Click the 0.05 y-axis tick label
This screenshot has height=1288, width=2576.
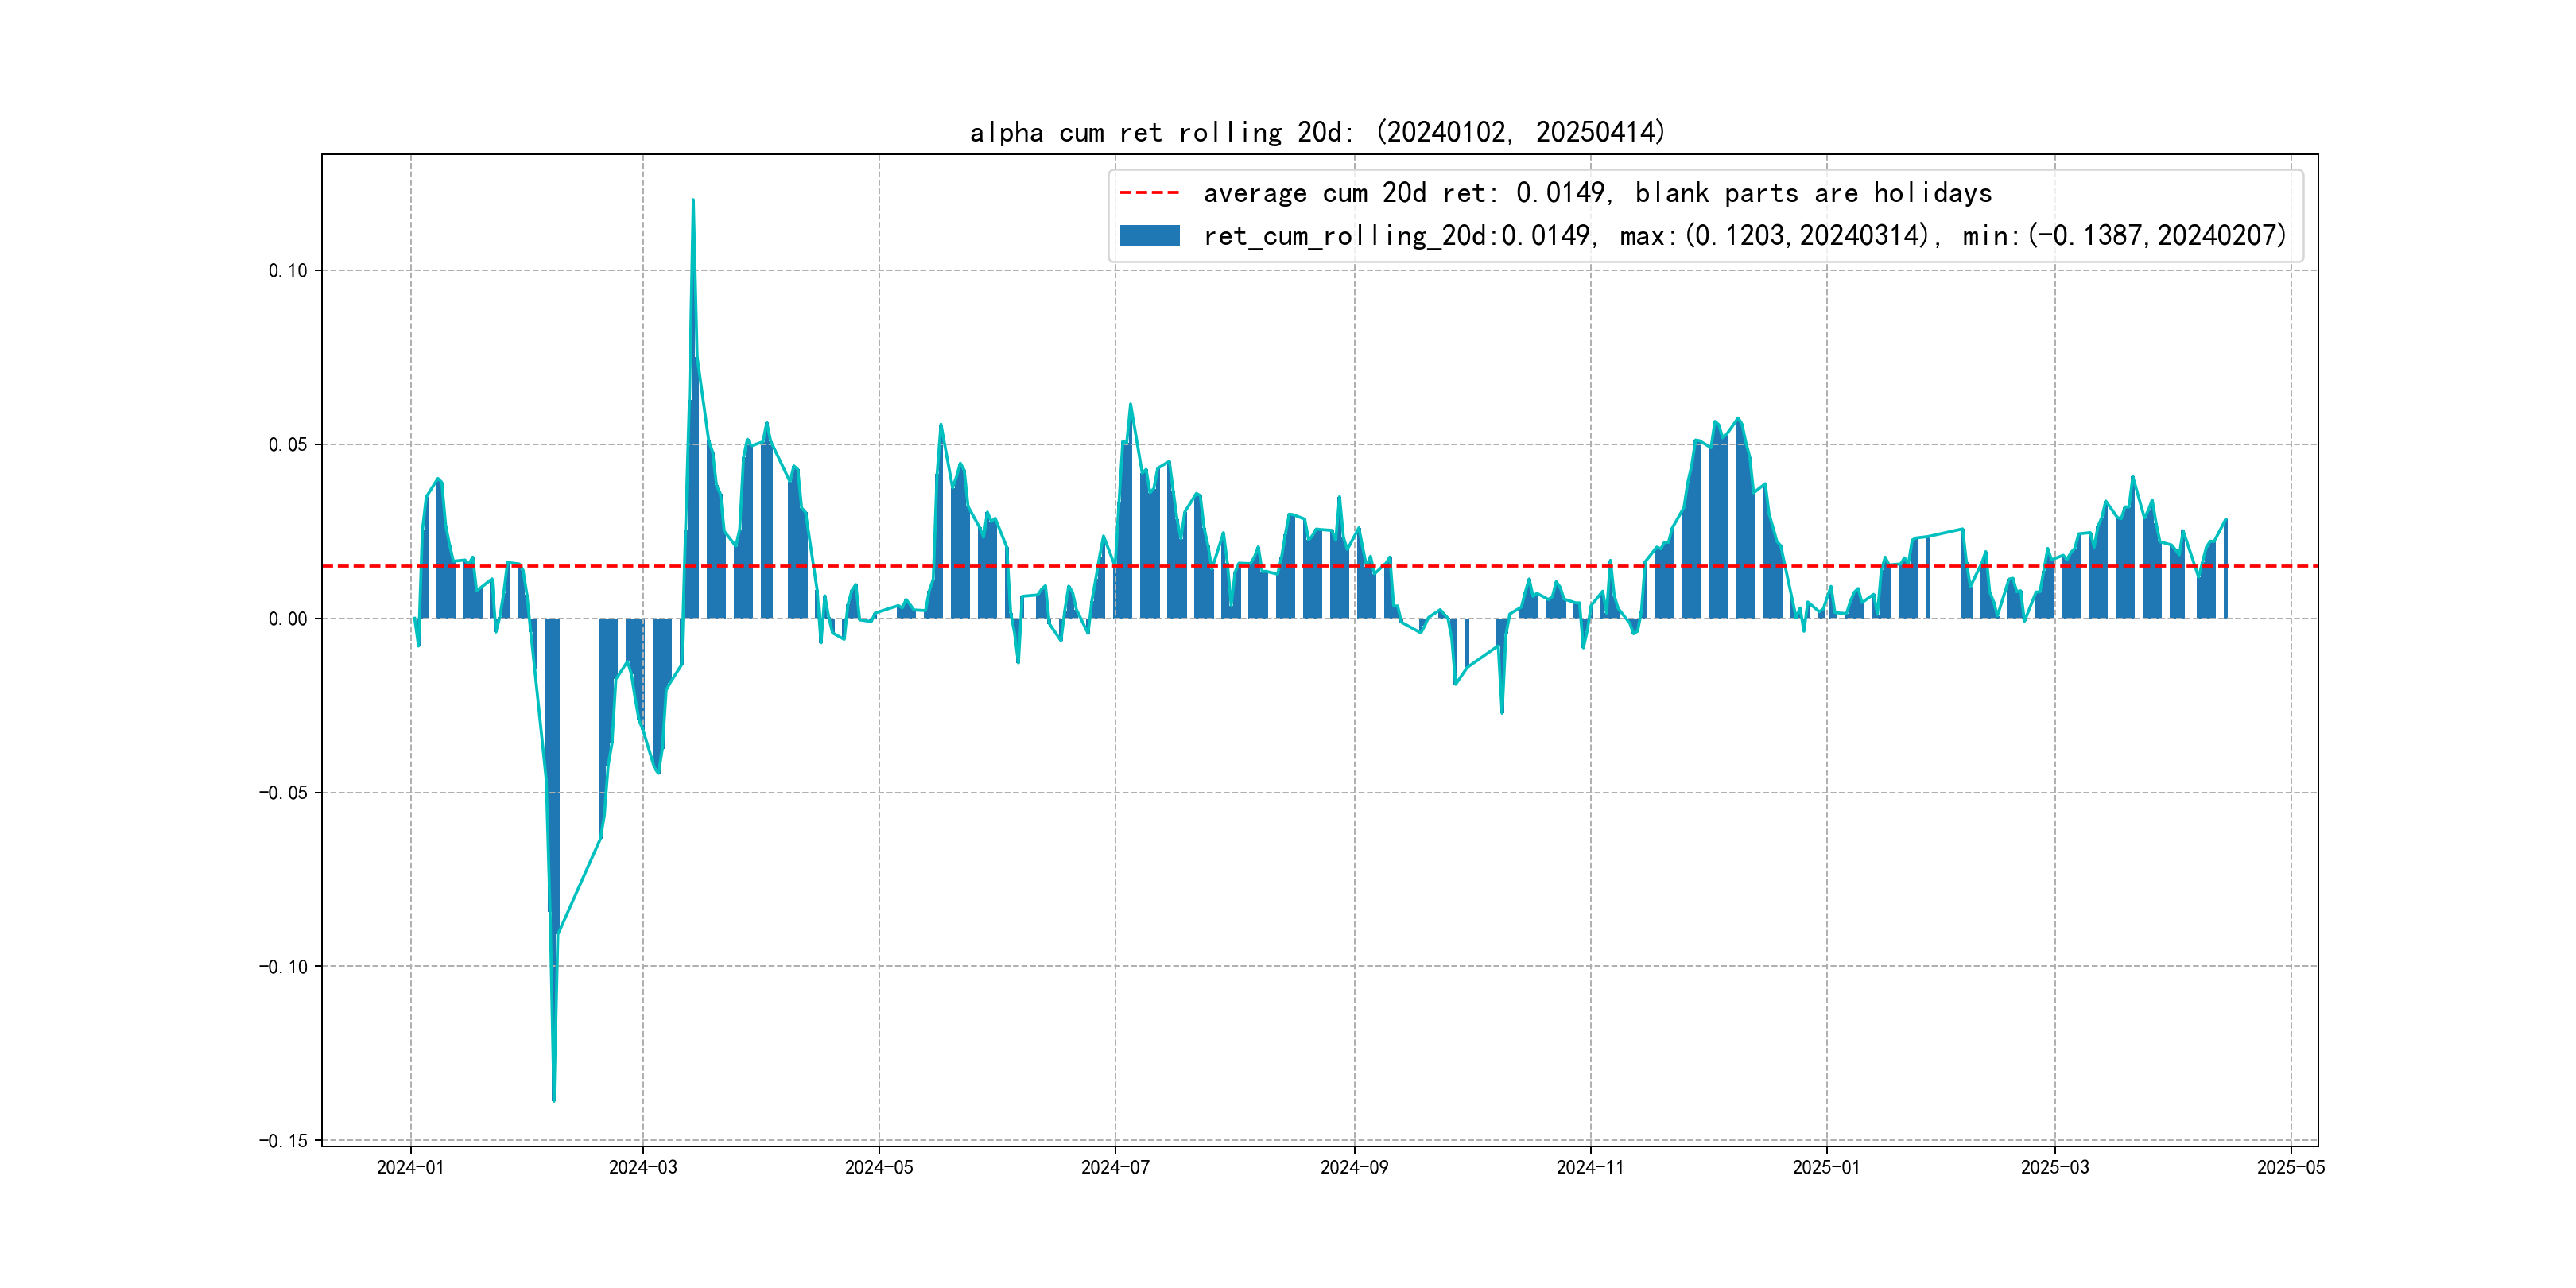(x=288, y=445)
